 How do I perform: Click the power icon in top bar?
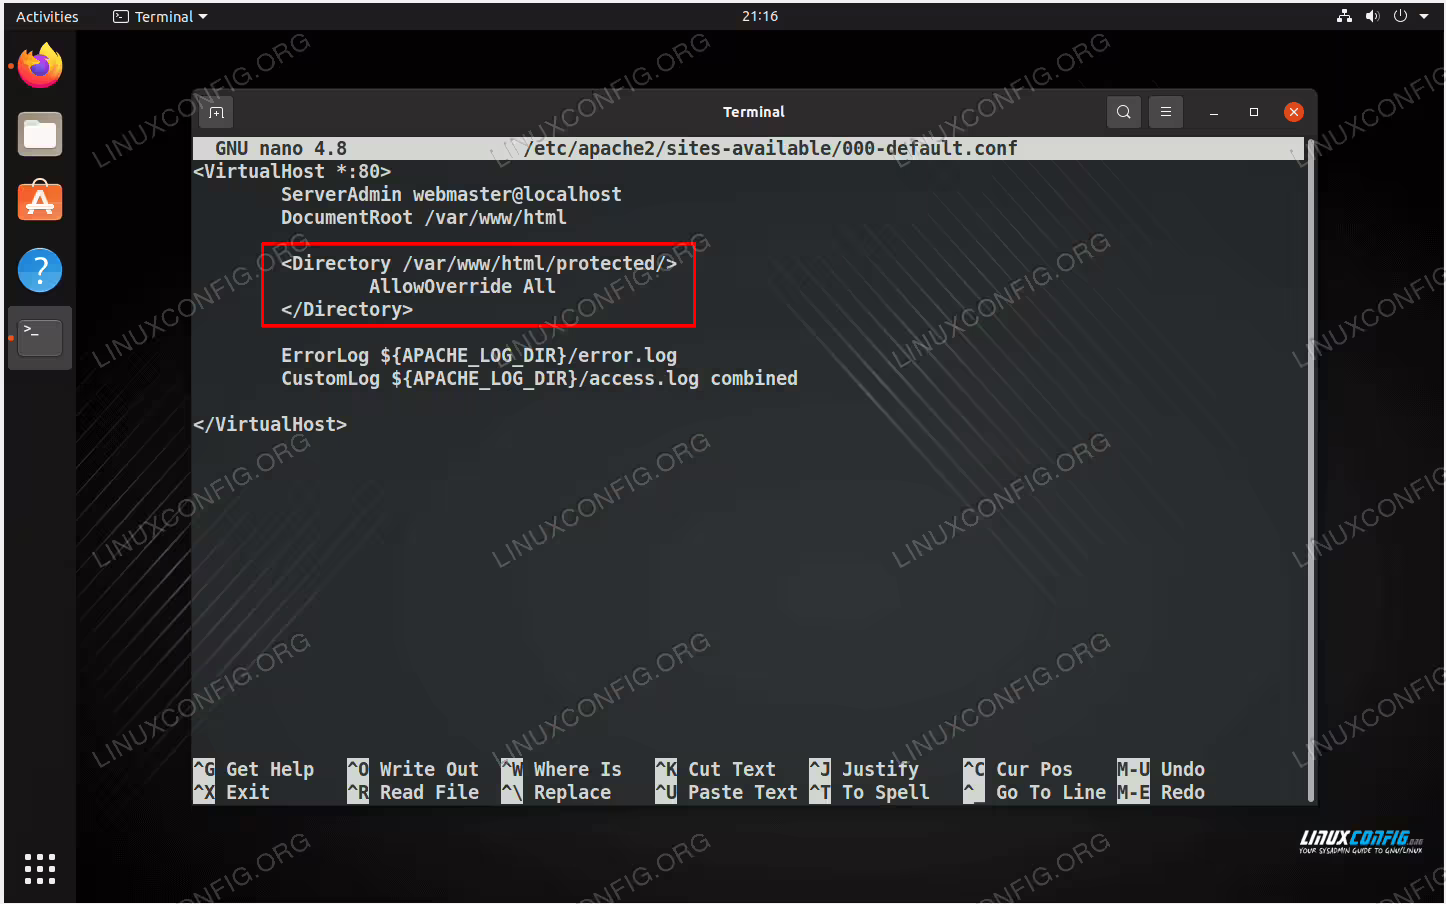(x=1400, y=16)
